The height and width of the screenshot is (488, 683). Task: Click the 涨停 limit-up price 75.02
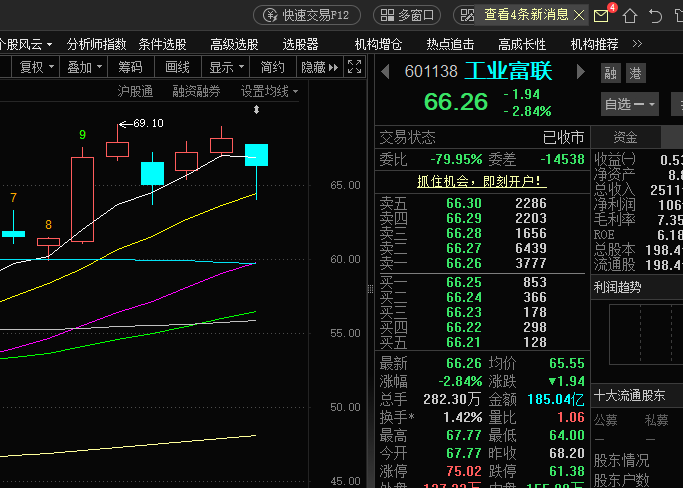pyautogui.click(x=463, y=471)
